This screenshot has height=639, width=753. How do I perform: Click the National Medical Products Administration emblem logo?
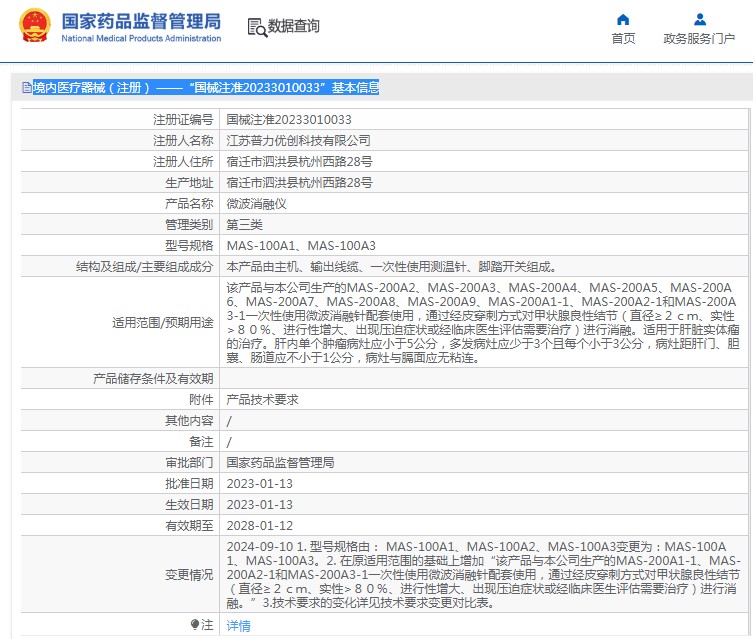32,26
